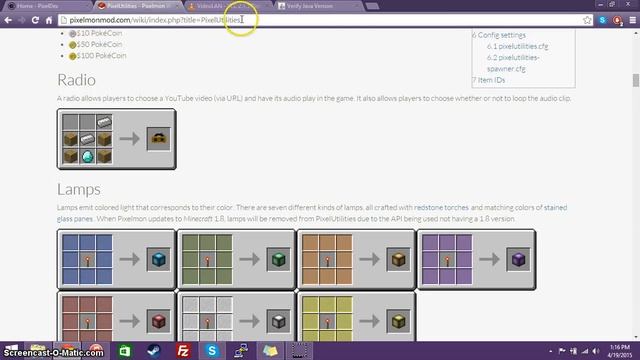The image size is (640, 360).
Task: Open Skype from the taskbar
Action: point(212,351)
